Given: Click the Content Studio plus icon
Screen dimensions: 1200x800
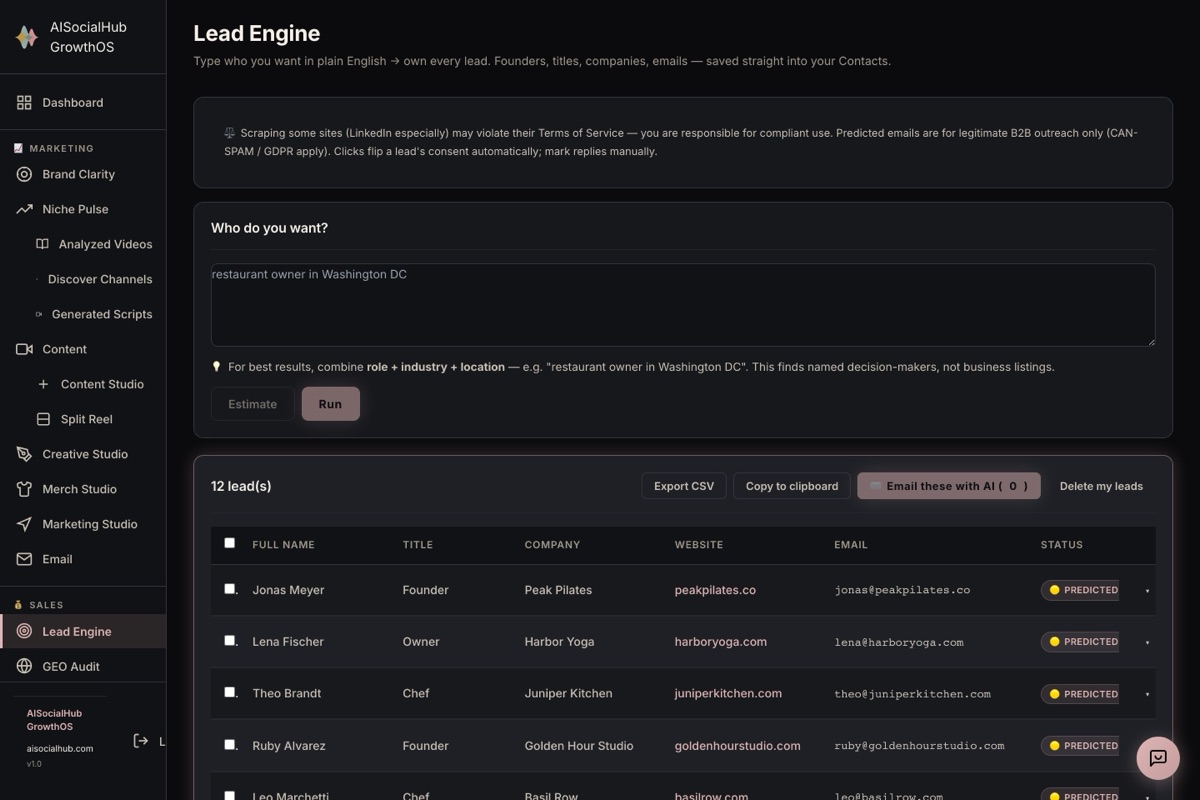Looking at the screenshot, I should click(x=43, y=384).
